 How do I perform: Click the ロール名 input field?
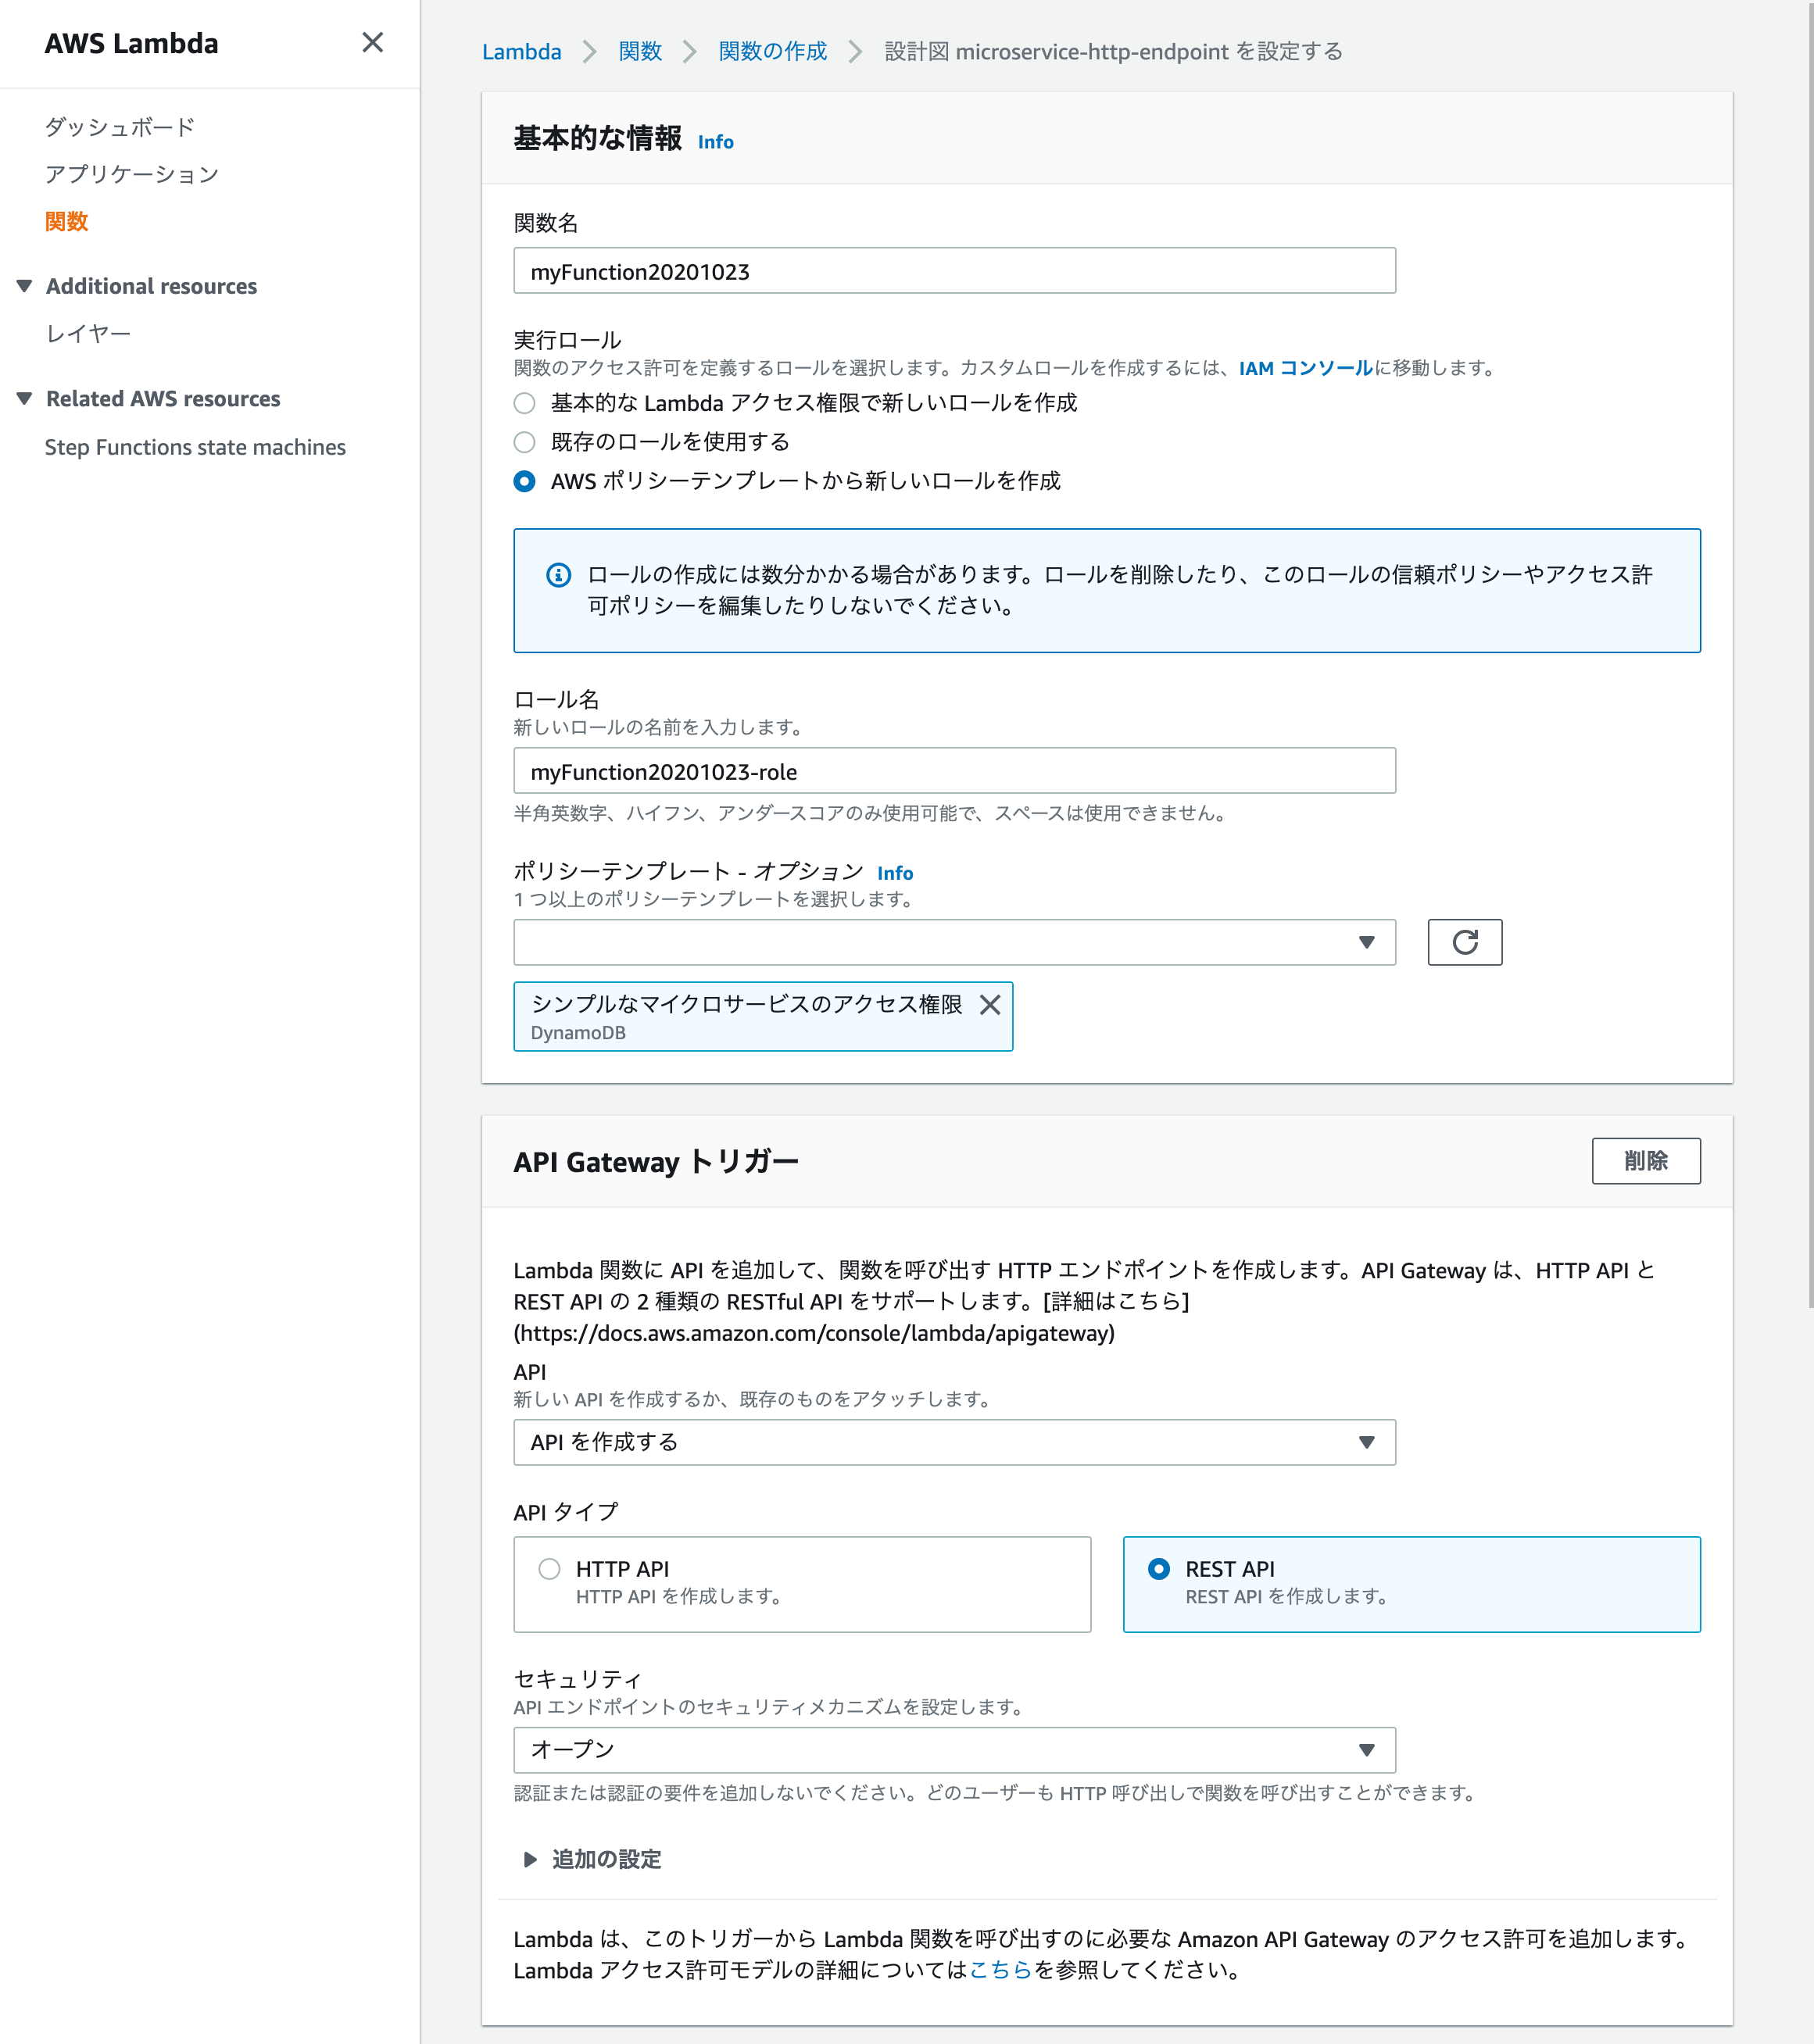pos(954,771)
